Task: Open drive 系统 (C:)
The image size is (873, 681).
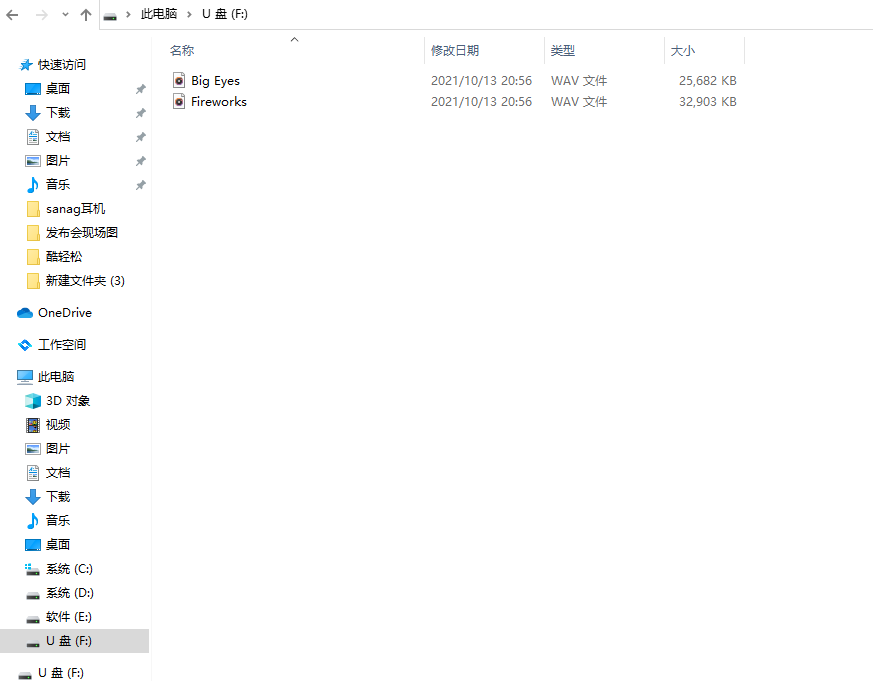Action: point(69,569)
